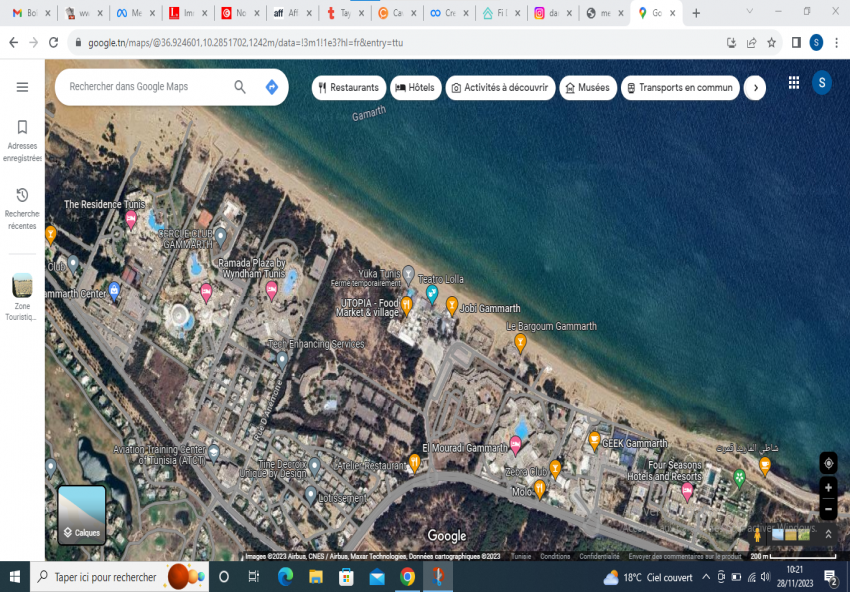
Task: Center map on my location
Action: tap(828, 463)
